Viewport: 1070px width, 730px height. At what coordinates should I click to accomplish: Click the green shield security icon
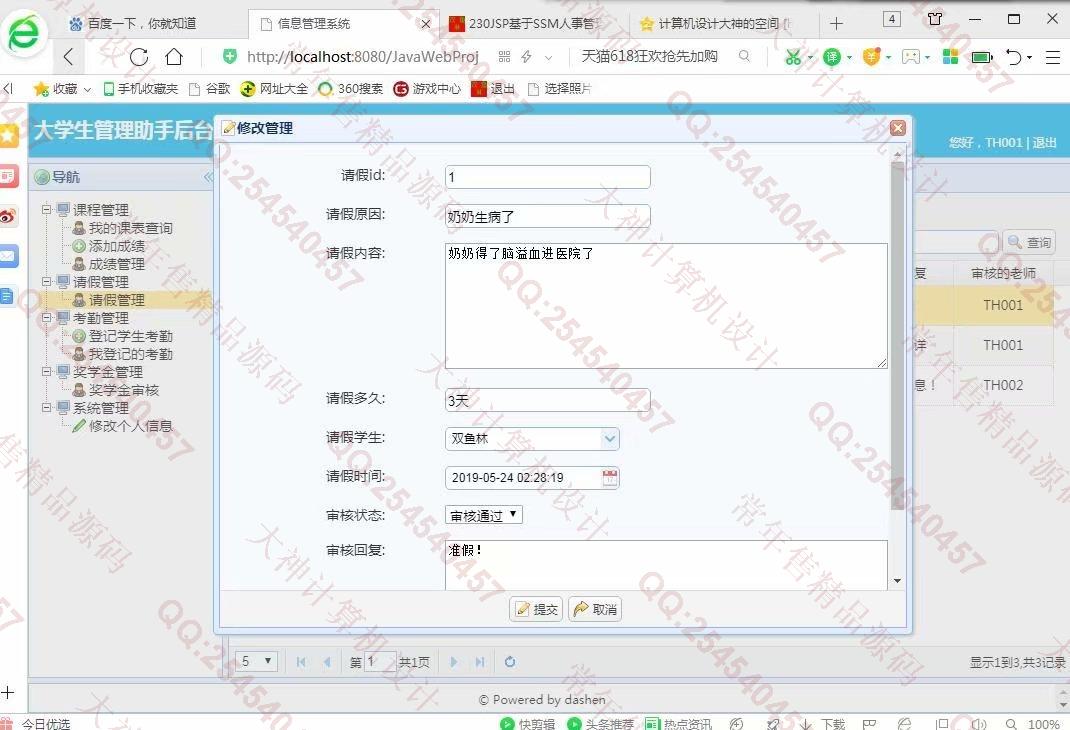(x=230, y=57)
